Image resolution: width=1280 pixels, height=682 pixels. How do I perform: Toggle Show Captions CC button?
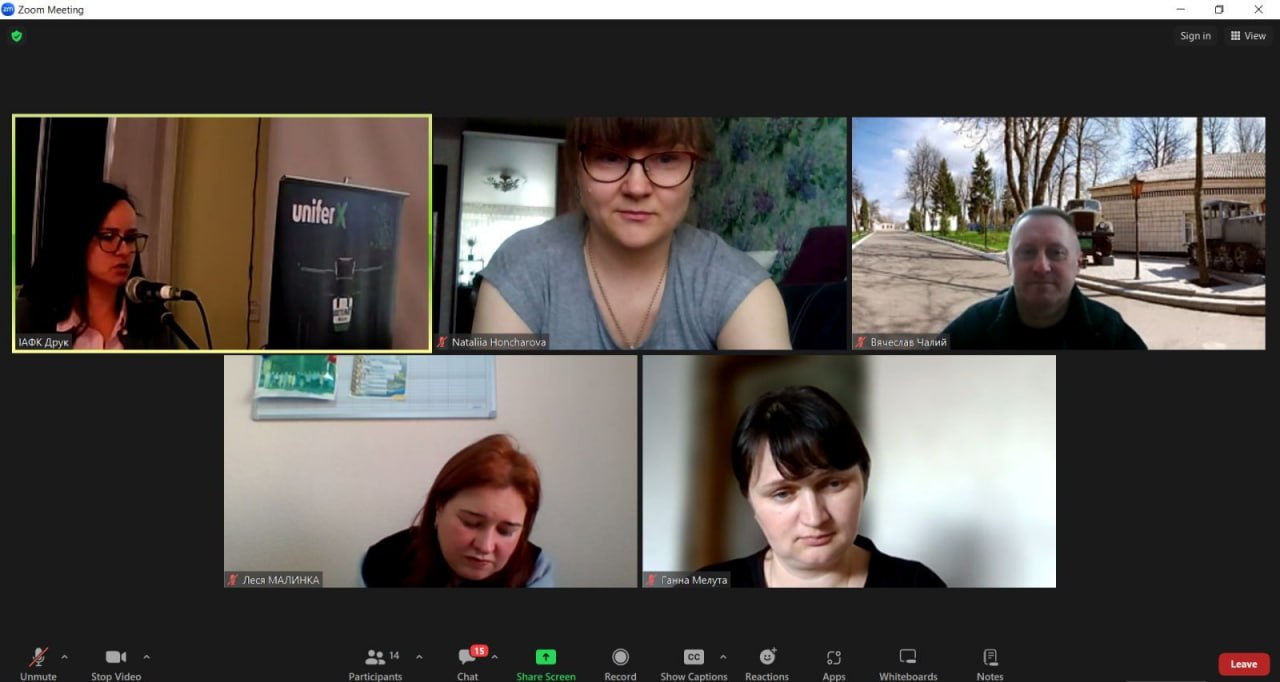pos(693,658)
